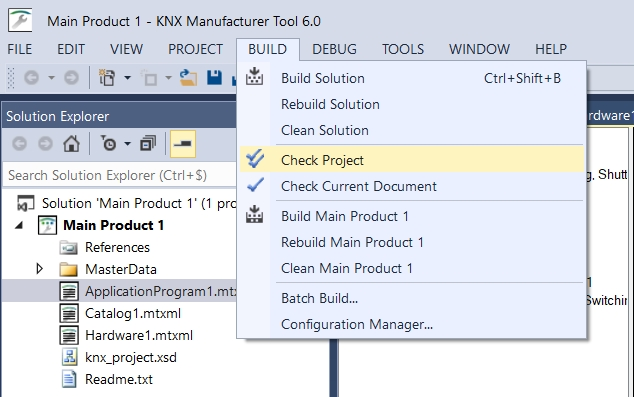Image resolution: width=634 pixels, height=397 pixels.
Task: Open Batch Build... dialog
Action: pyautogui.click(x=412, y=298)
